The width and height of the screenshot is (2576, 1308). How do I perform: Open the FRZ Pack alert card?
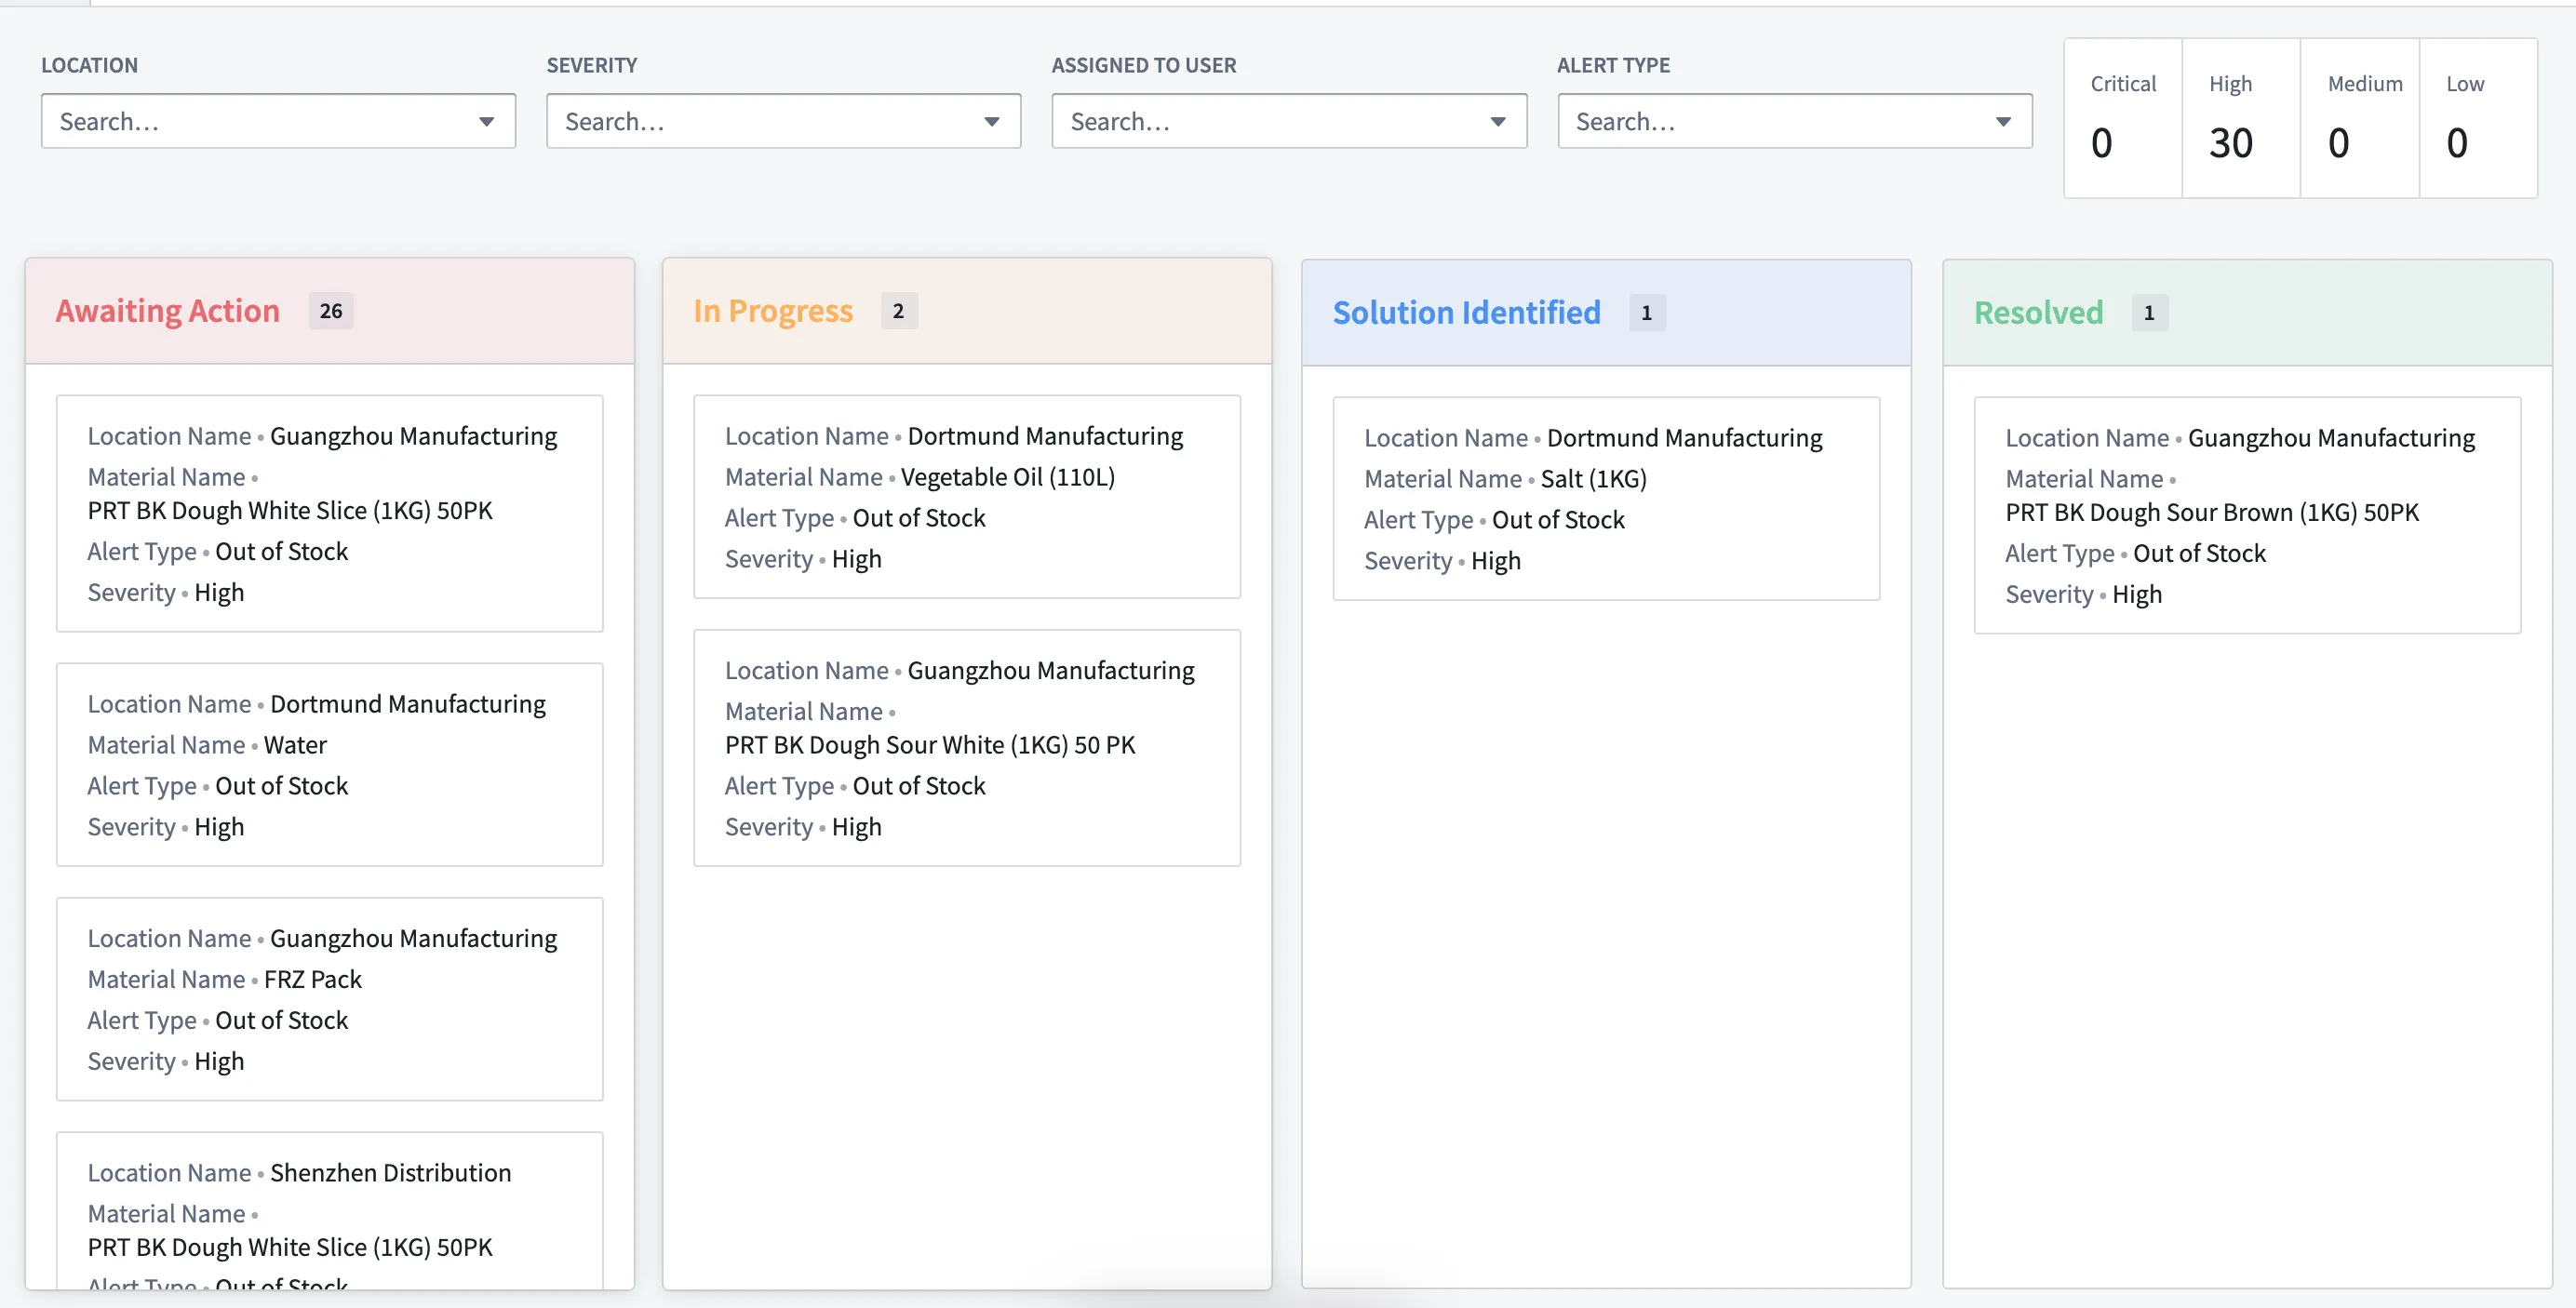[x=329, y=999]
